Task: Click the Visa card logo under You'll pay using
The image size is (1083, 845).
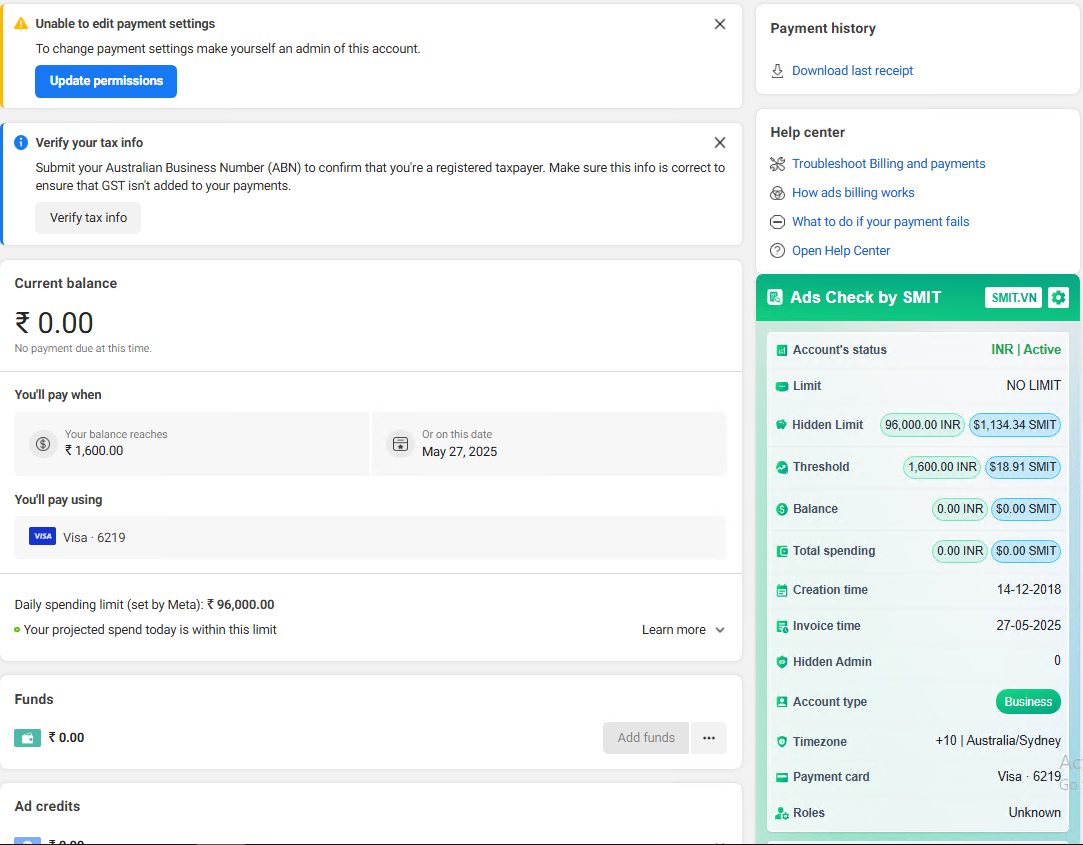Action: [x=42, y=537]
